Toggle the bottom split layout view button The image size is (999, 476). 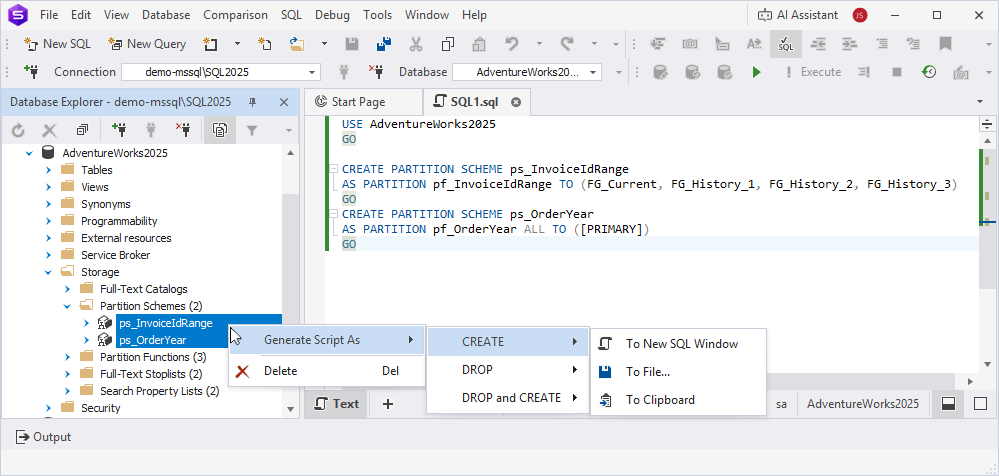(949, 404)
